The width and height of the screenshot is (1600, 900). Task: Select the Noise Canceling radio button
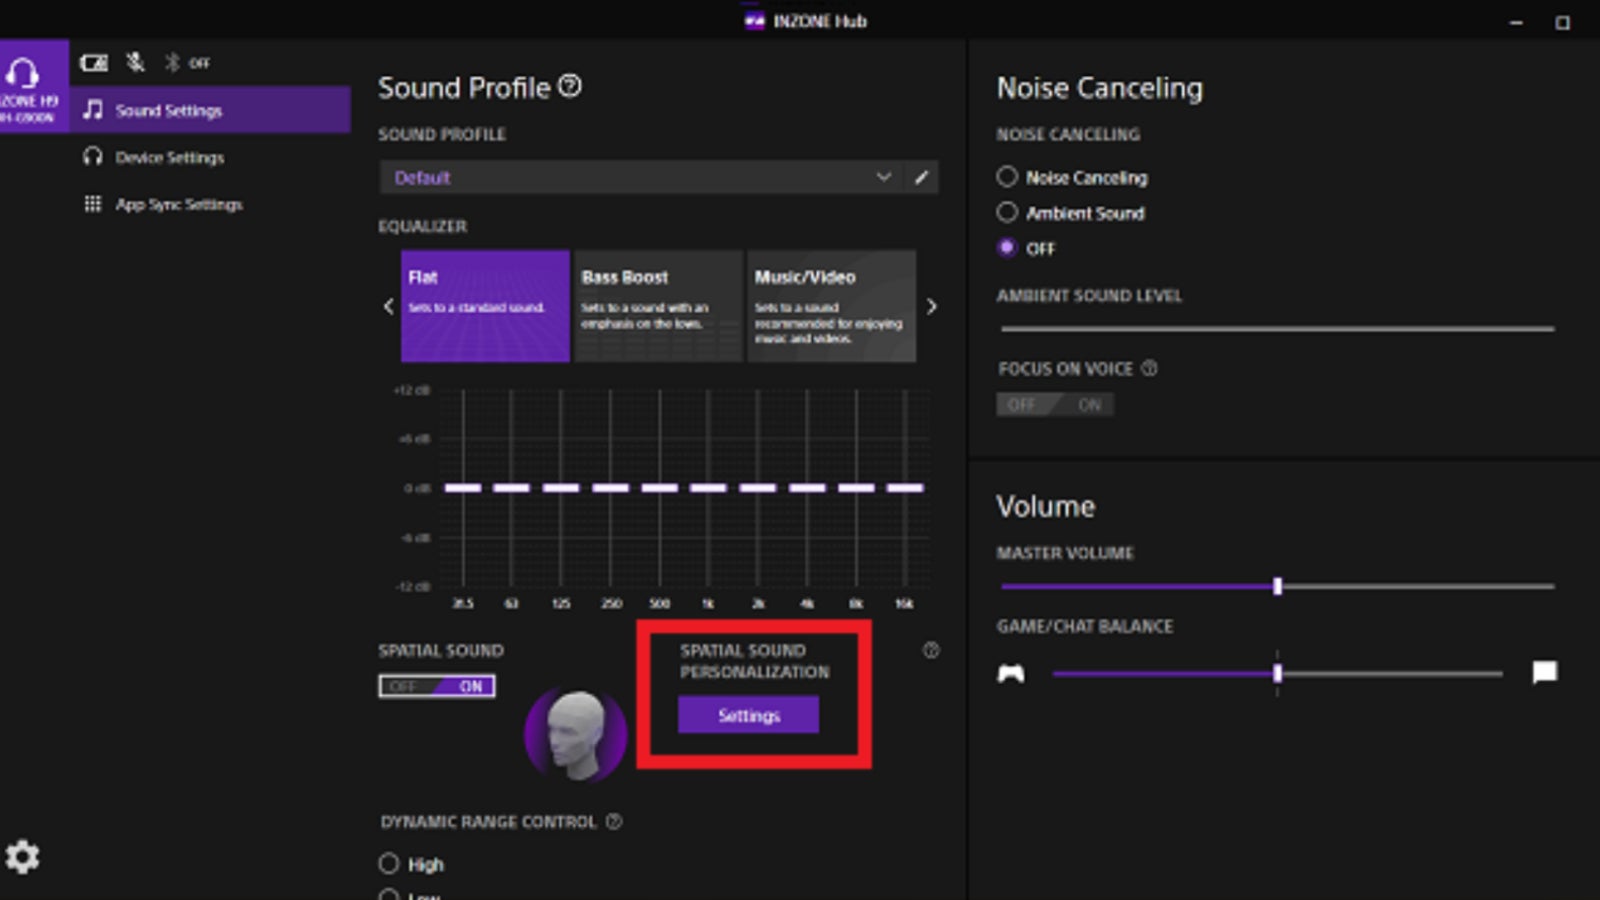[1007, 177]
